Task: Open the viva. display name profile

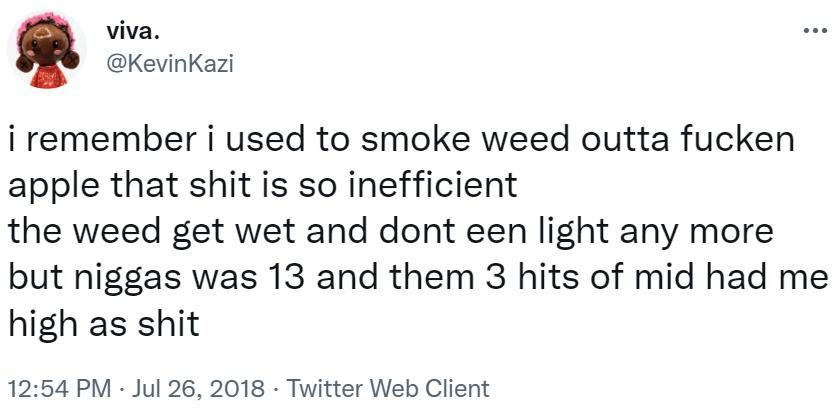Action: click(x=132, y=33)
